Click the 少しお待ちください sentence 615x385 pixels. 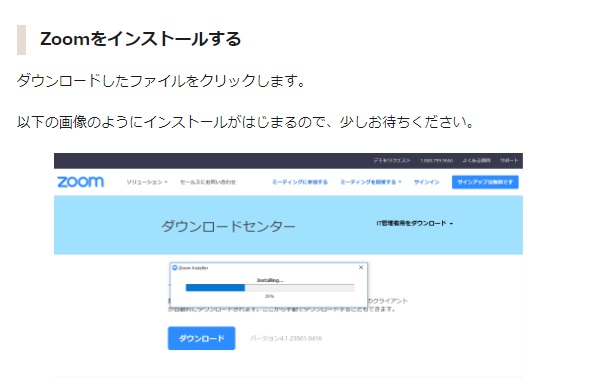click(407, 122)
